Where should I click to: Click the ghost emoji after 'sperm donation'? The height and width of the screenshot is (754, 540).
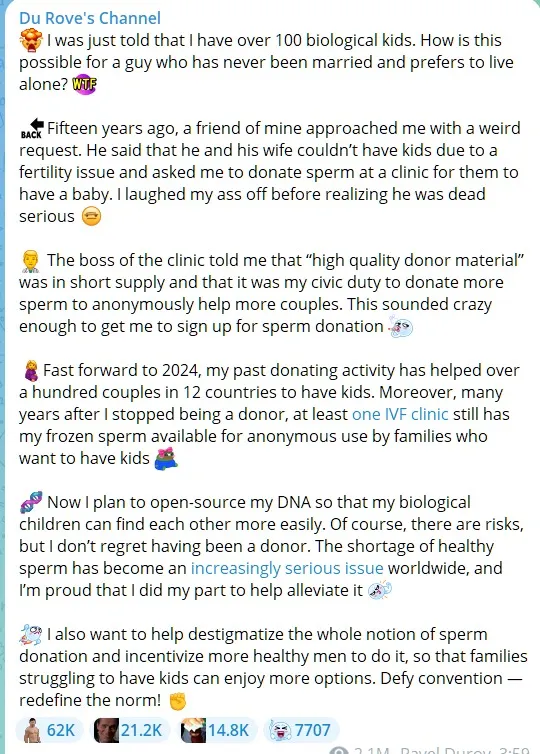(401, 327)
